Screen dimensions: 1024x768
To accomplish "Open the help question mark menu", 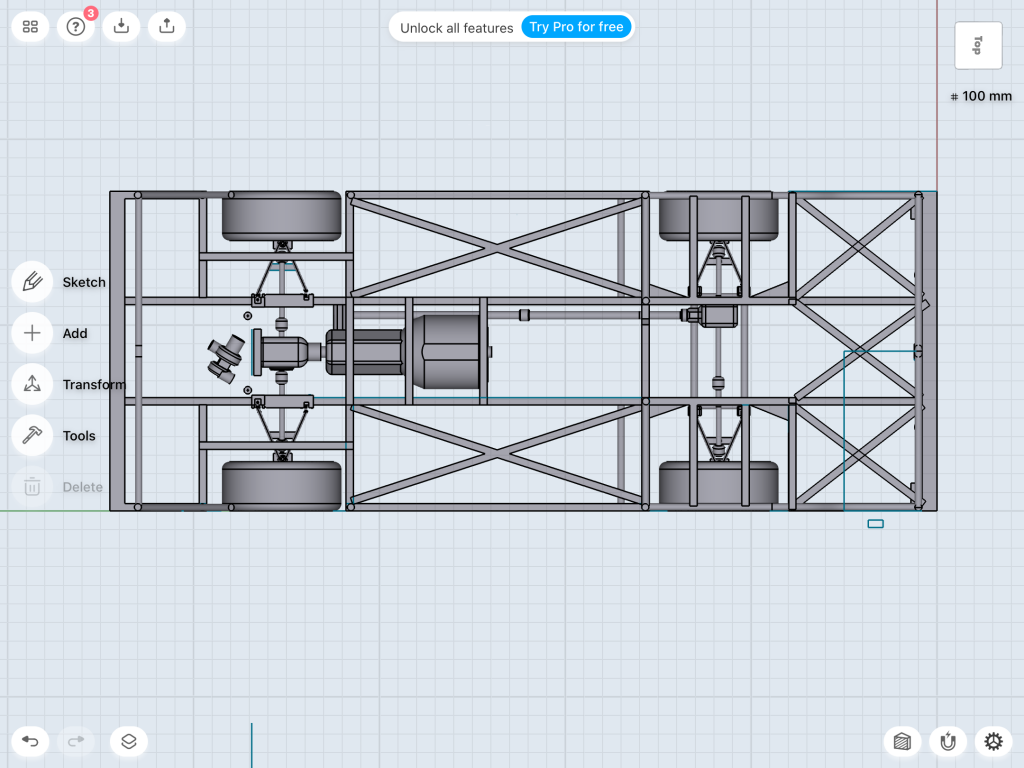I will tap(76, 27).
